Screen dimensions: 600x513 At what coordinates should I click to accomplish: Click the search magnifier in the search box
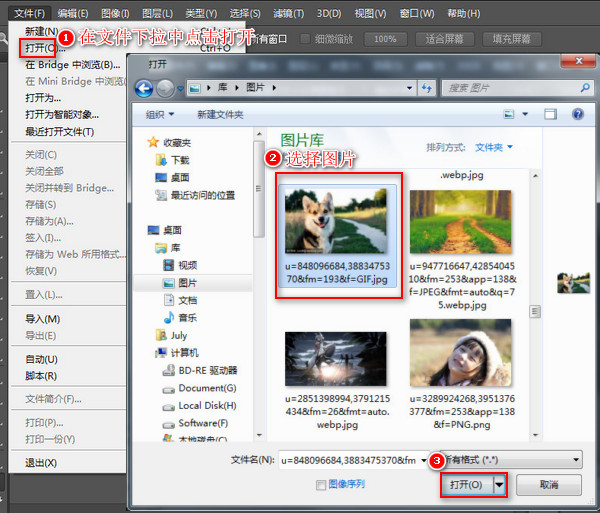coord(585,88)
